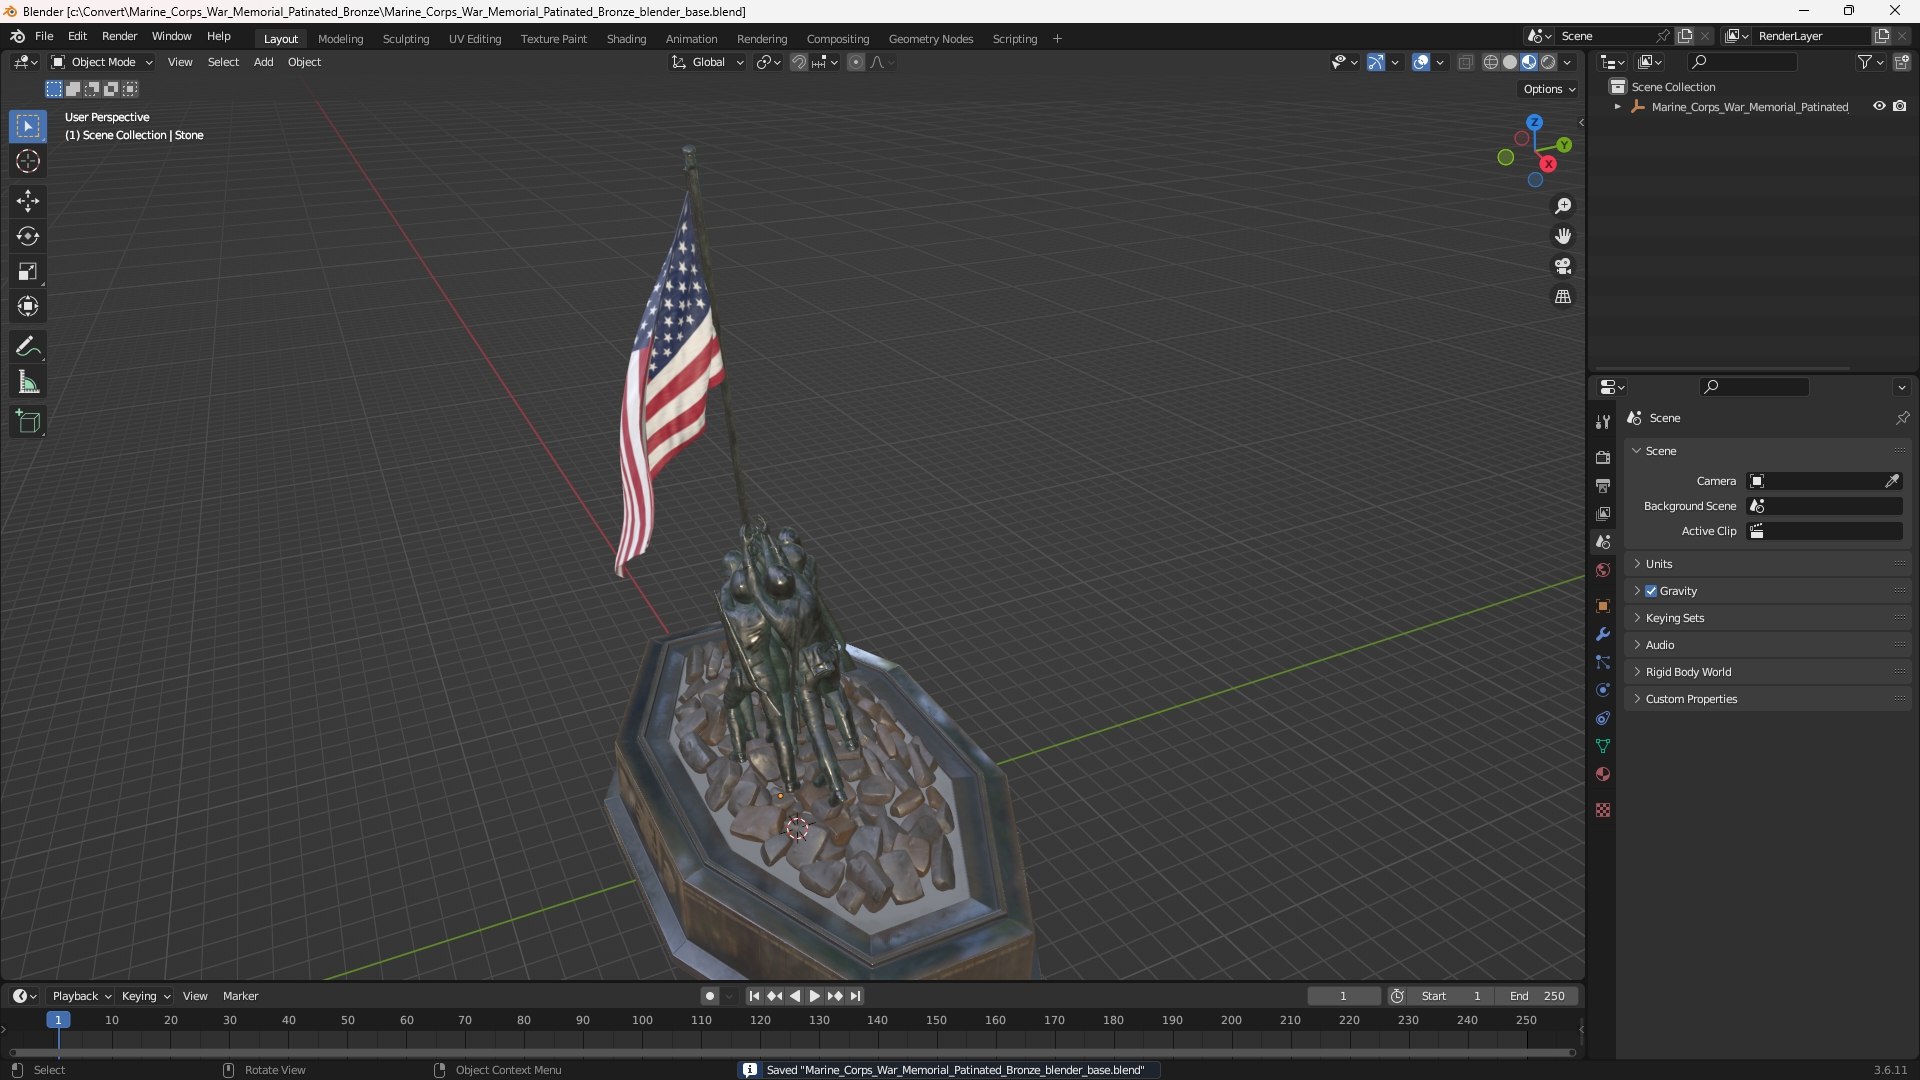
Task: Play animation forward
Action: pos(814,996)
